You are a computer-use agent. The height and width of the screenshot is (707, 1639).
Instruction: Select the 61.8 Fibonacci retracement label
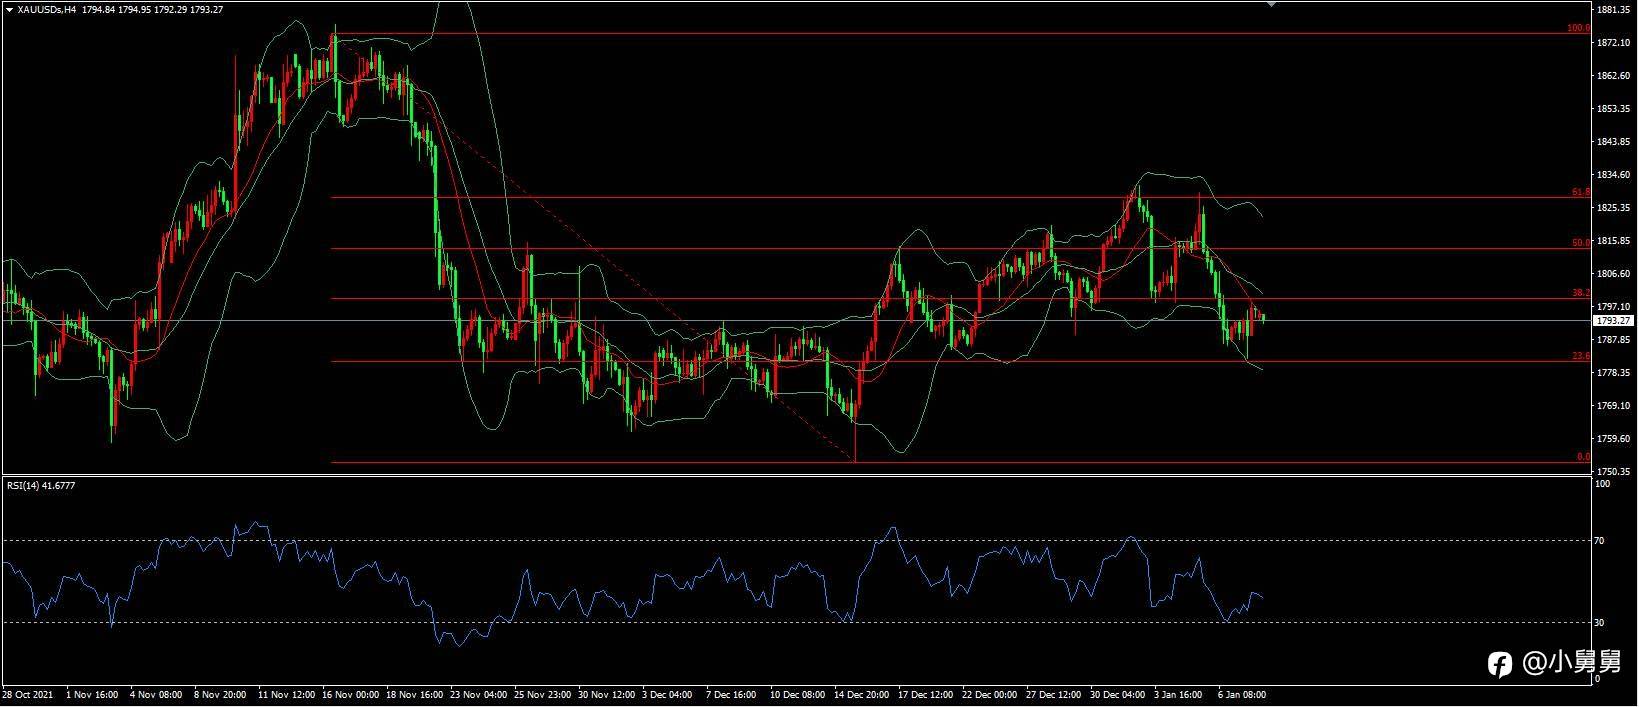tap(1580, 191)
